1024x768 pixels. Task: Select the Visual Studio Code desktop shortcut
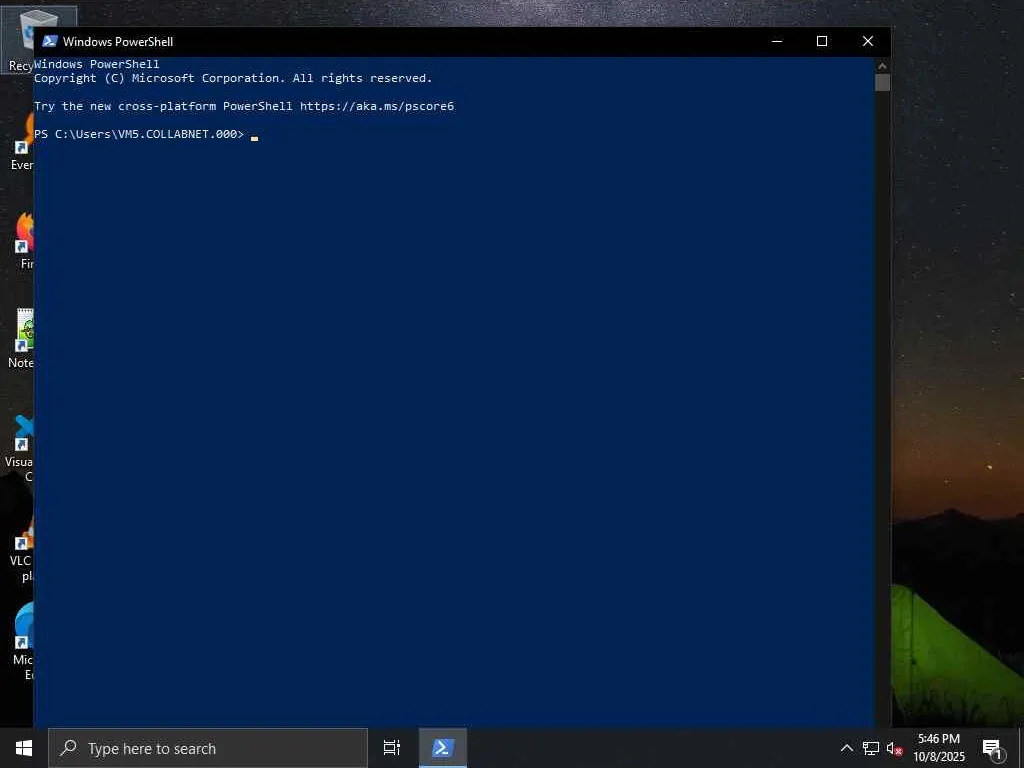(x=20, y=447)
